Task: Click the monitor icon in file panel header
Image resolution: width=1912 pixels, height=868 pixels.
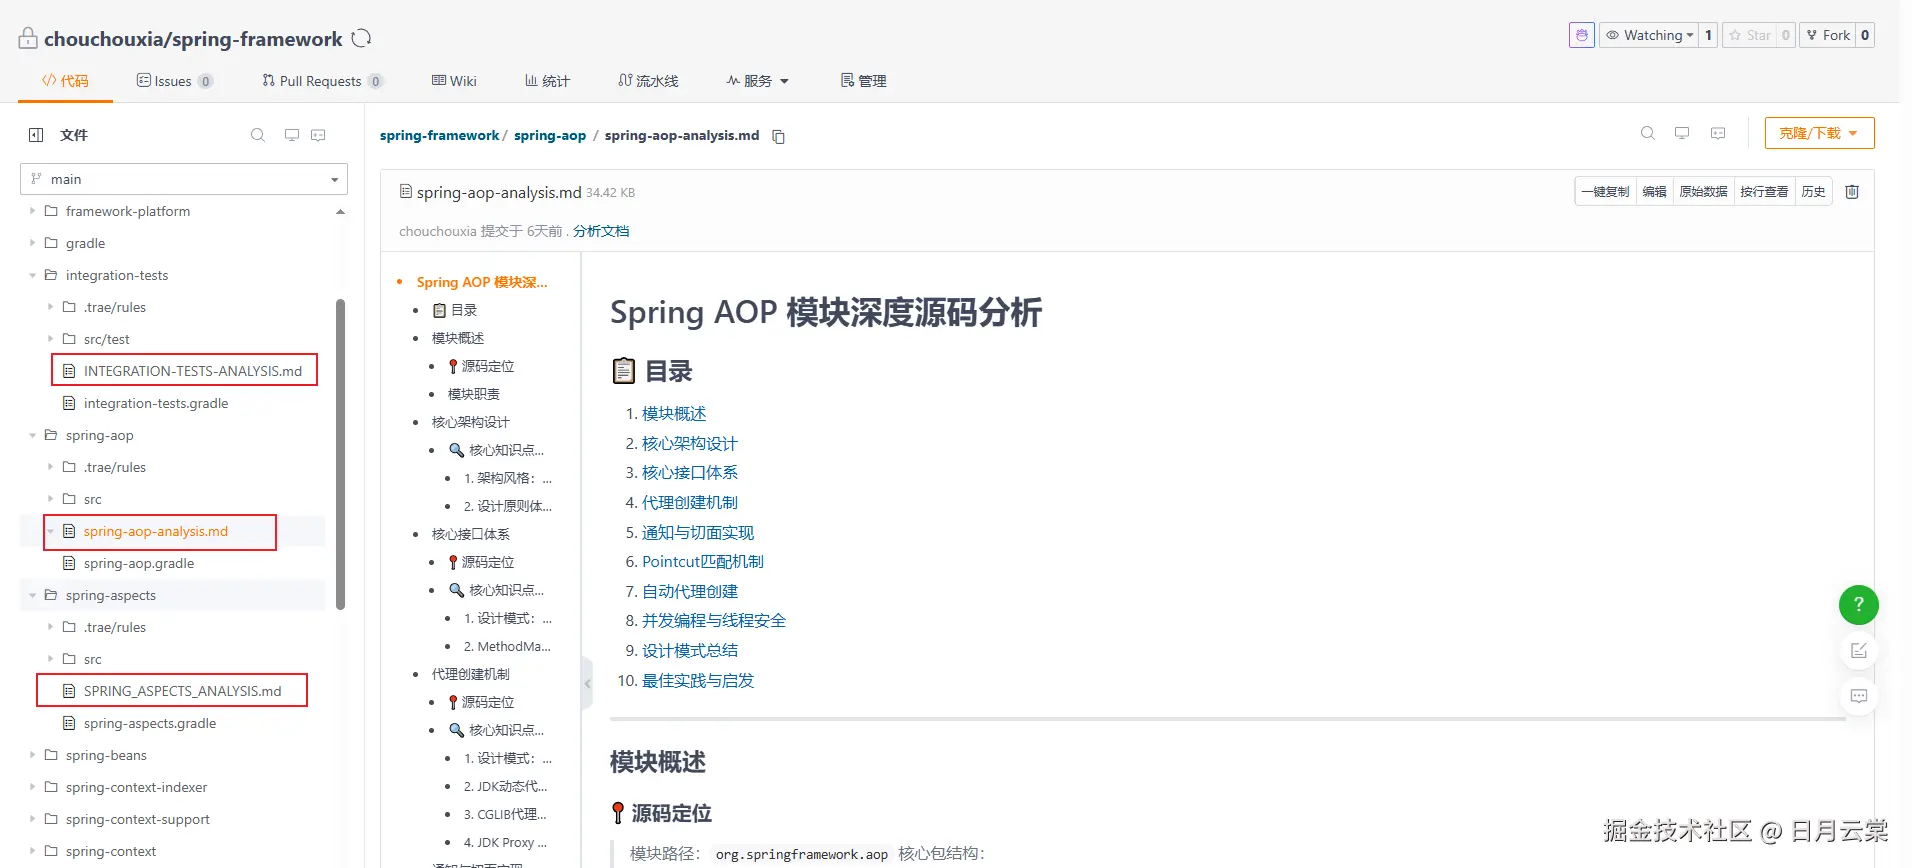Action: pyautogui.click(x=292, y=135)
